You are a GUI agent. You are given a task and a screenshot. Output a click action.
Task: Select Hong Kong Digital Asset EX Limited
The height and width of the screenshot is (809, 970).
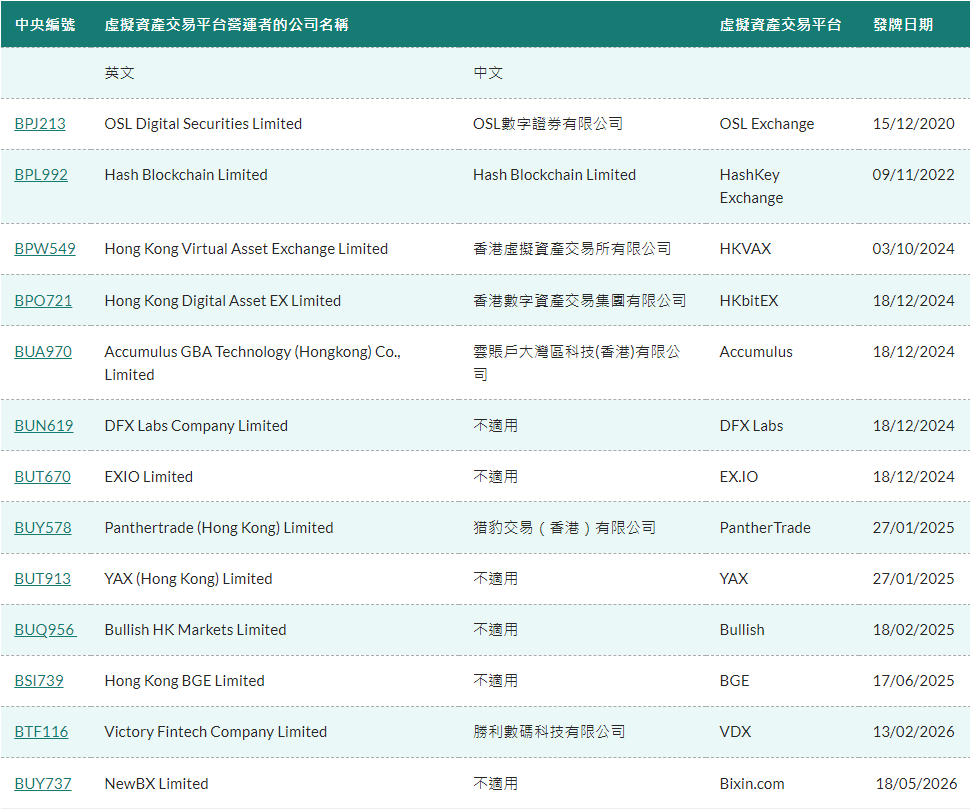[223, 301]
